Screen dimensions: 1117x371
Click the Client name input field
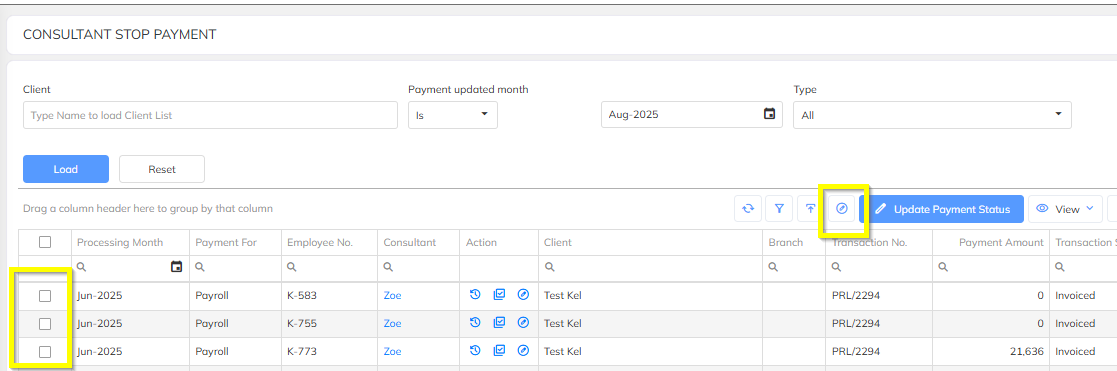click(x=210, y=115)
